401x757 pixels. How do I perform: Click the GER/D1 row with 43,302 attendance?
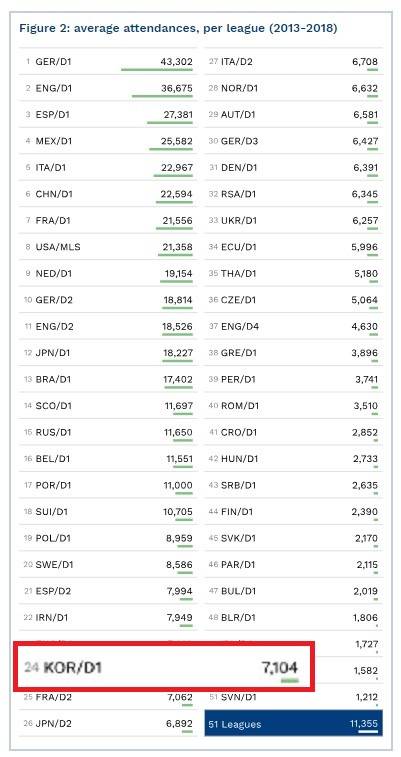click(x=108, y=61)
